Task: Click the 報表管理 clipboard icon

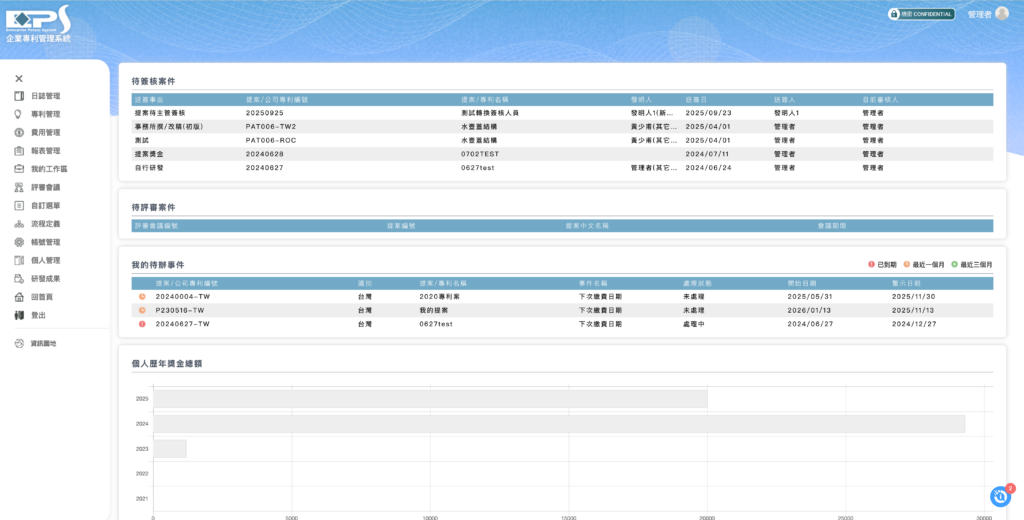Action: pos(19,151)
